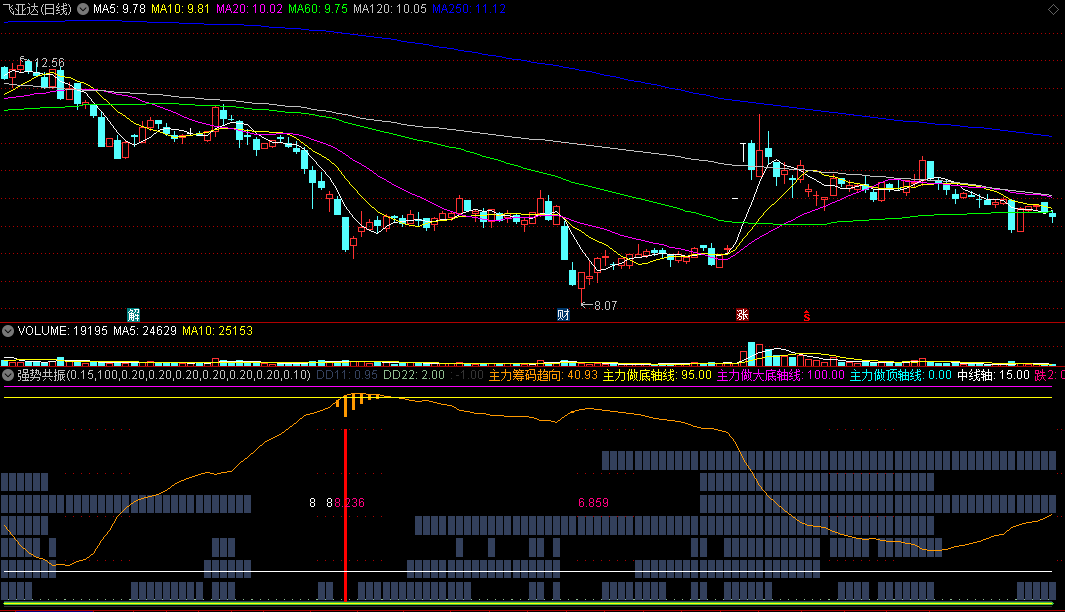Click the stock title 飞亚达(日线)
Image resolution: width=1065 pixels, height=612 pixels.
[x=37, y=9]
